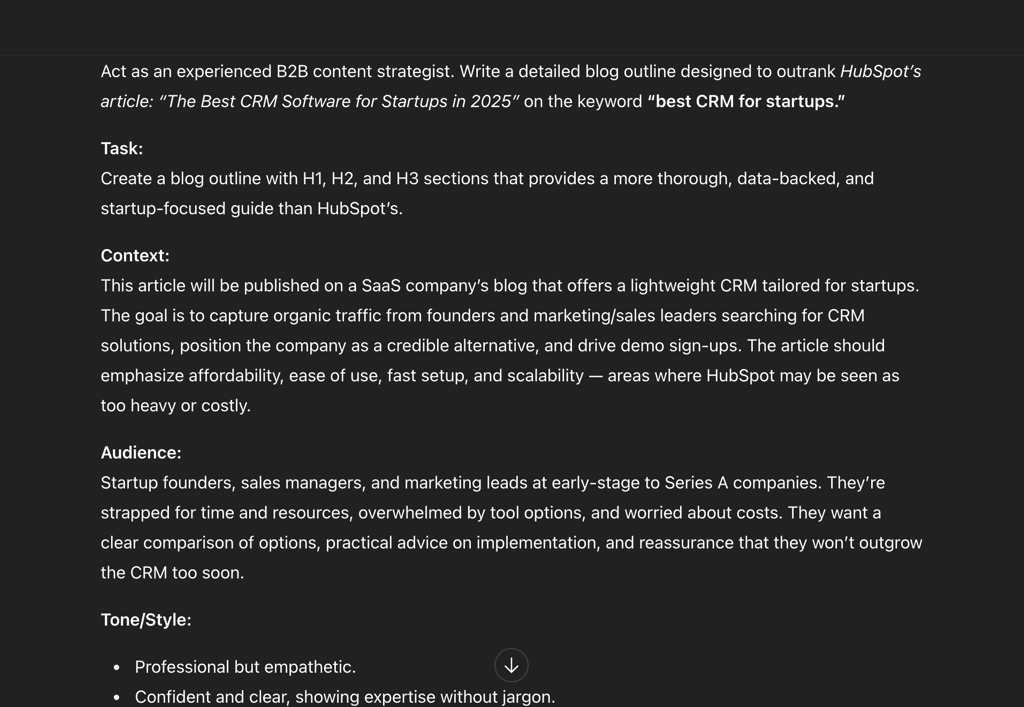The width and height of the screenshot is (1024, 707).
Task: Click the italic 'HubSpot's' at end of first line
Action: (880, 72)
